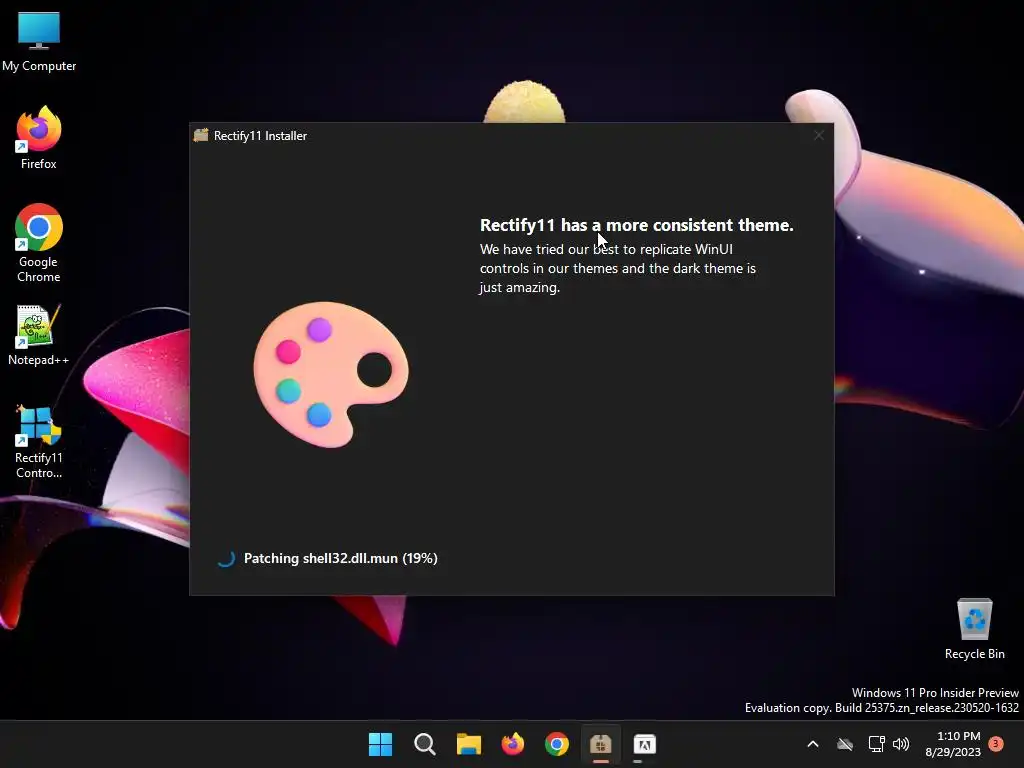Select the Google Chrome desktop shortcut
The height and width of the screenshot is (768, 1024).
coord(39,242)
